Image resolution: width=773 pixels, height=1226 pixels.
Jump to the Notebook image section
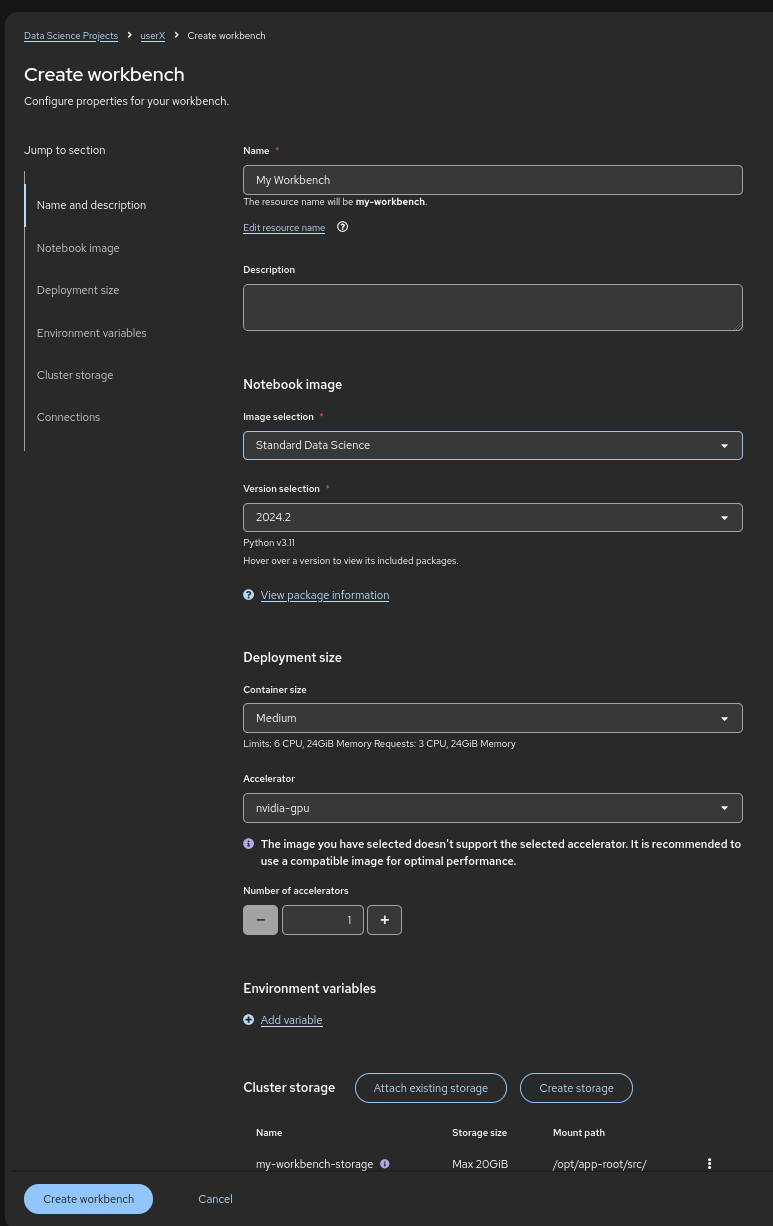(78, 248)
